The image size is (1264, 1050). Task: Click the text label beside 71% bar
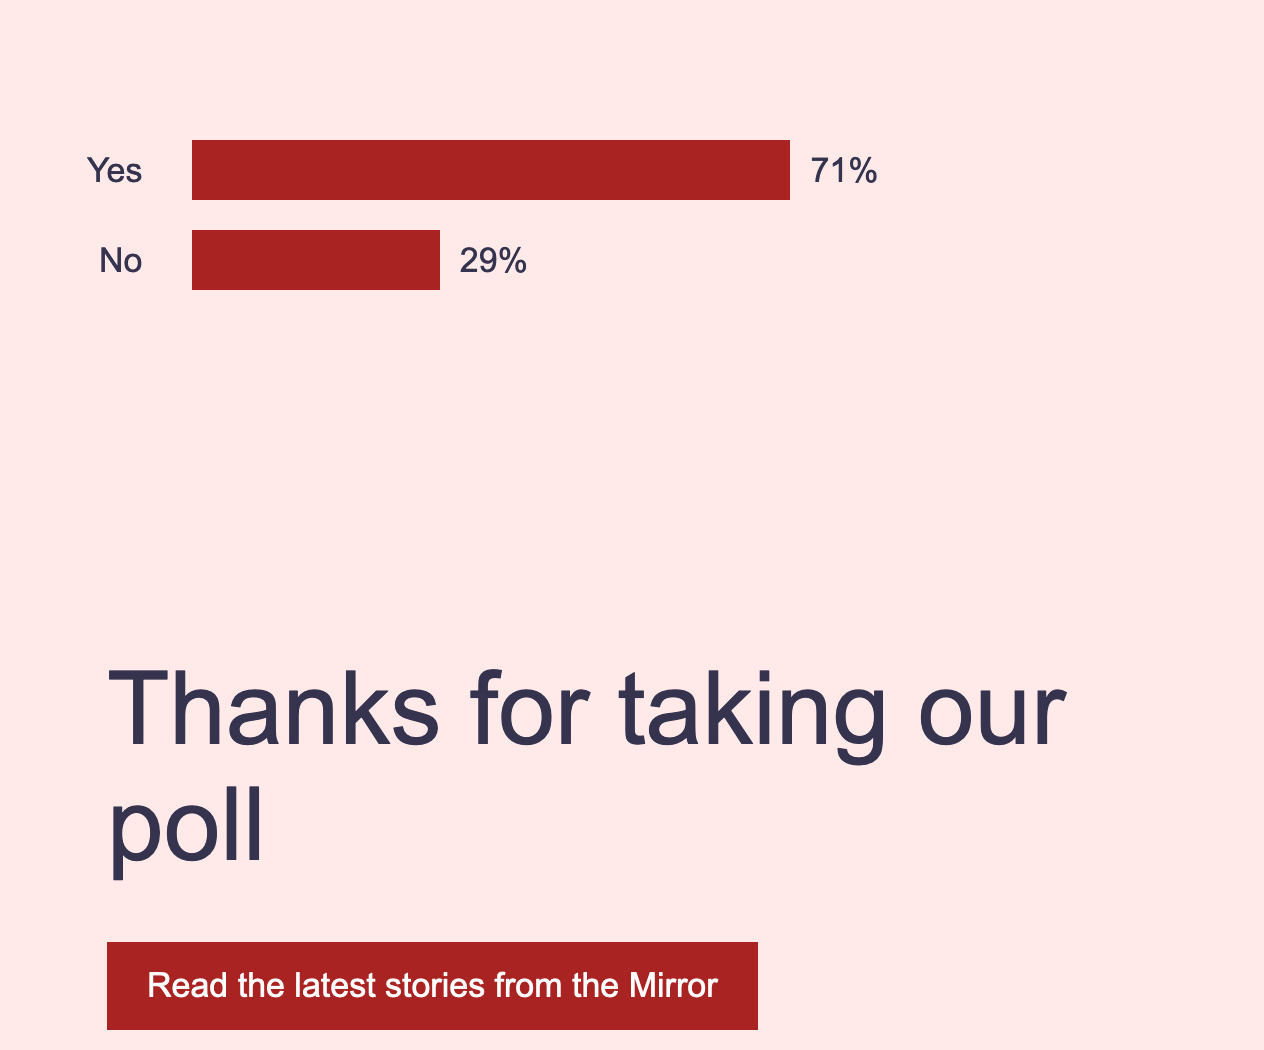tap(115, 170)
